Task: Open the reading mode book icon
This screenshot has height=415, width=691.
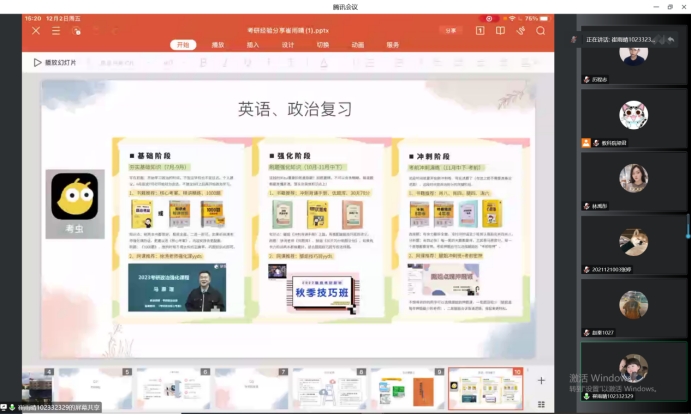Action: pyautogui.click(x=500, y=31)
